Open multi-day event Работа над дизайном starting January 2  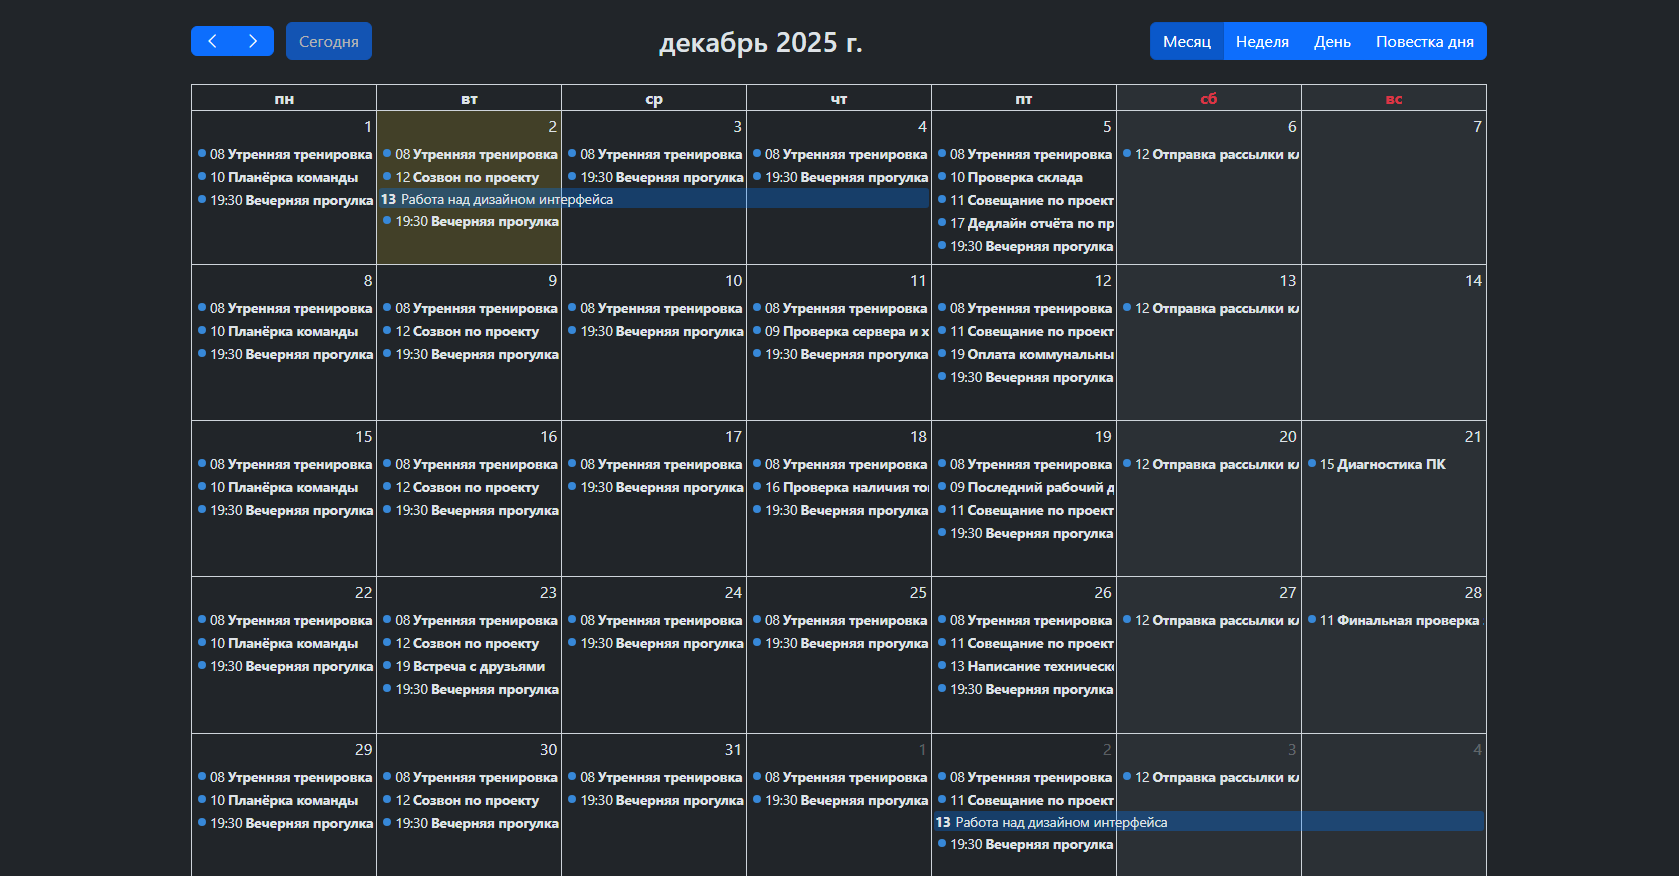pyautogui.click(x=1209, y=822)
